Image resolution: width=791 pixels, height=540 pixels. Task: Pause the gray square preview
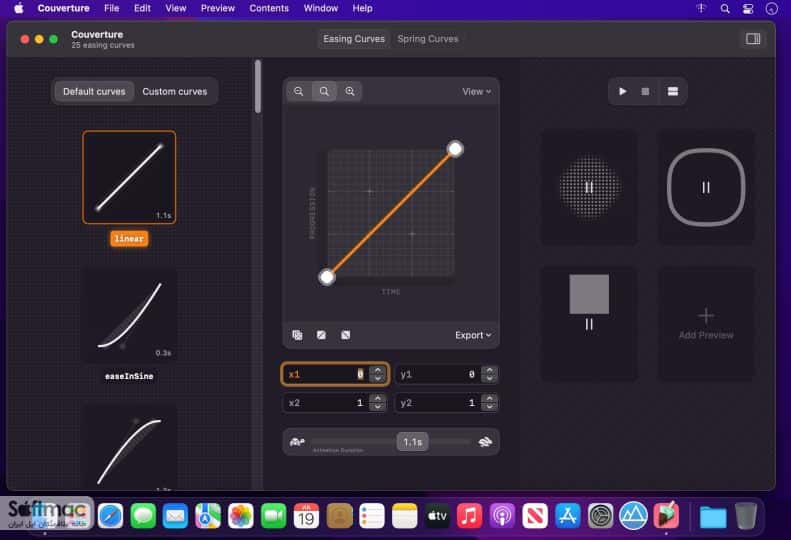(589, 323)
